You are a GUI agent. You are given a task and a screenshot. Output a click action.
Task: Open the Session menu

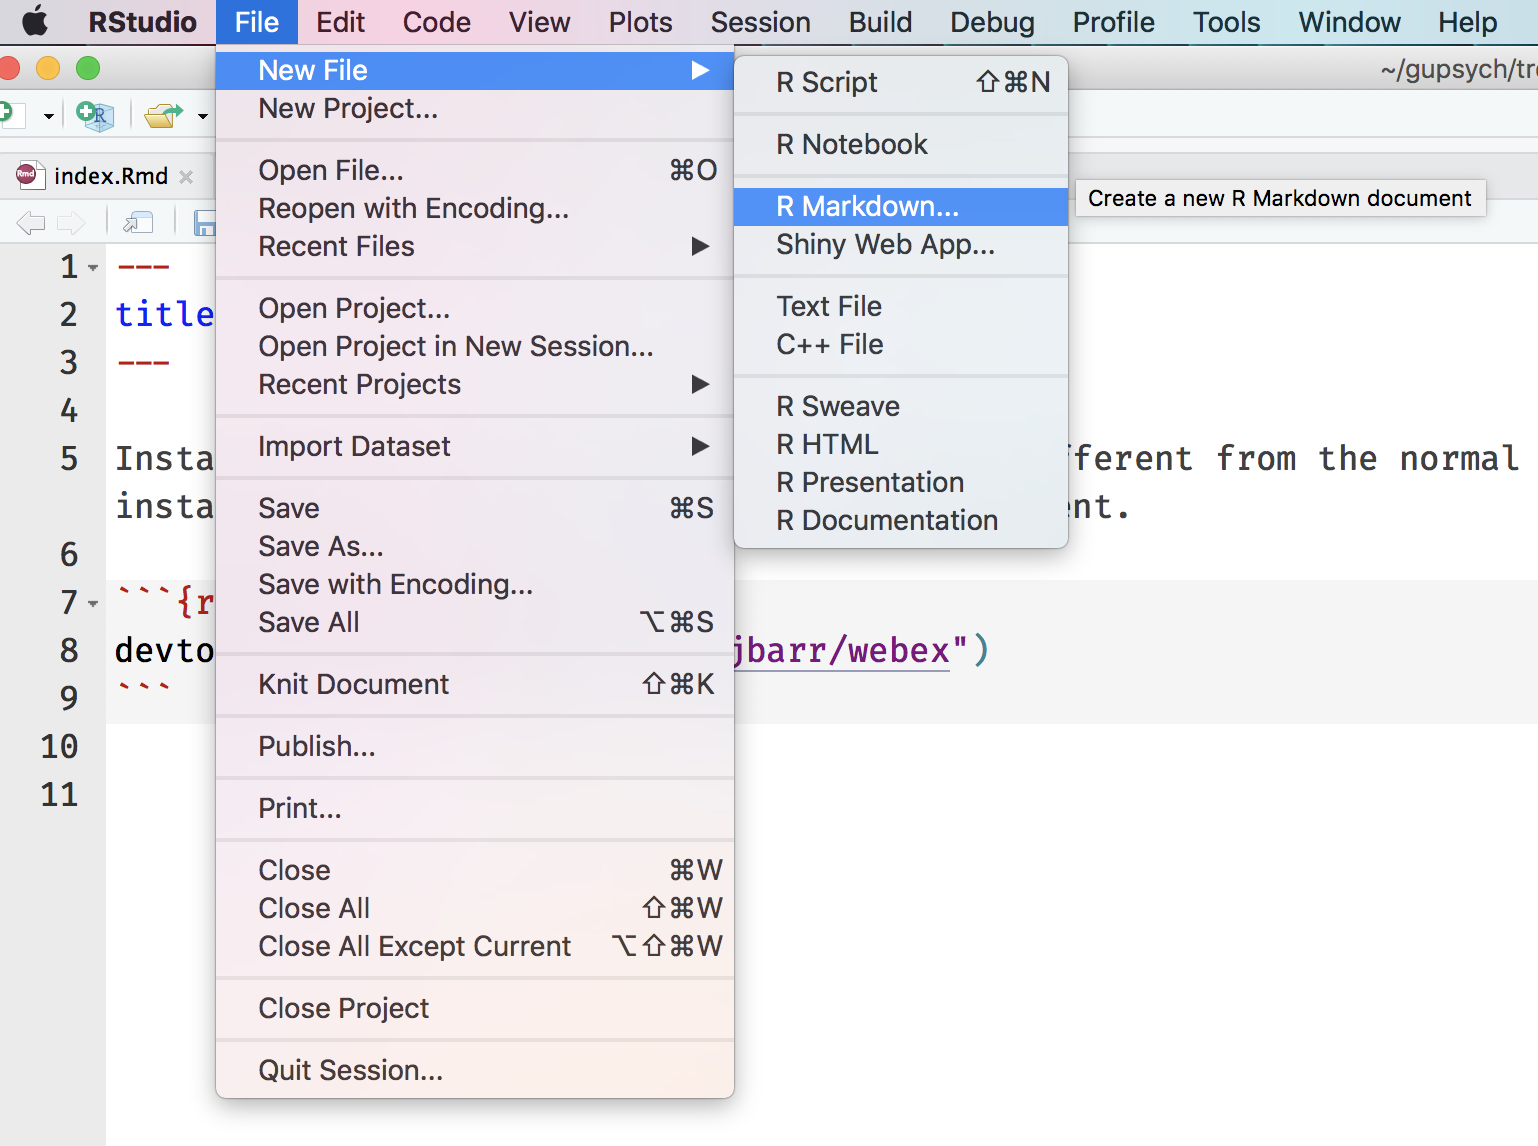pyautogui.click(x=760, y=22)
